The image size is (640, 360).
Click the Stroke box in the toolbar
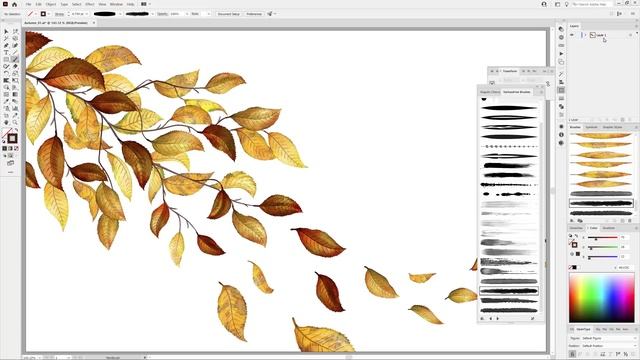pyautogui.click(x=12, y=138)
